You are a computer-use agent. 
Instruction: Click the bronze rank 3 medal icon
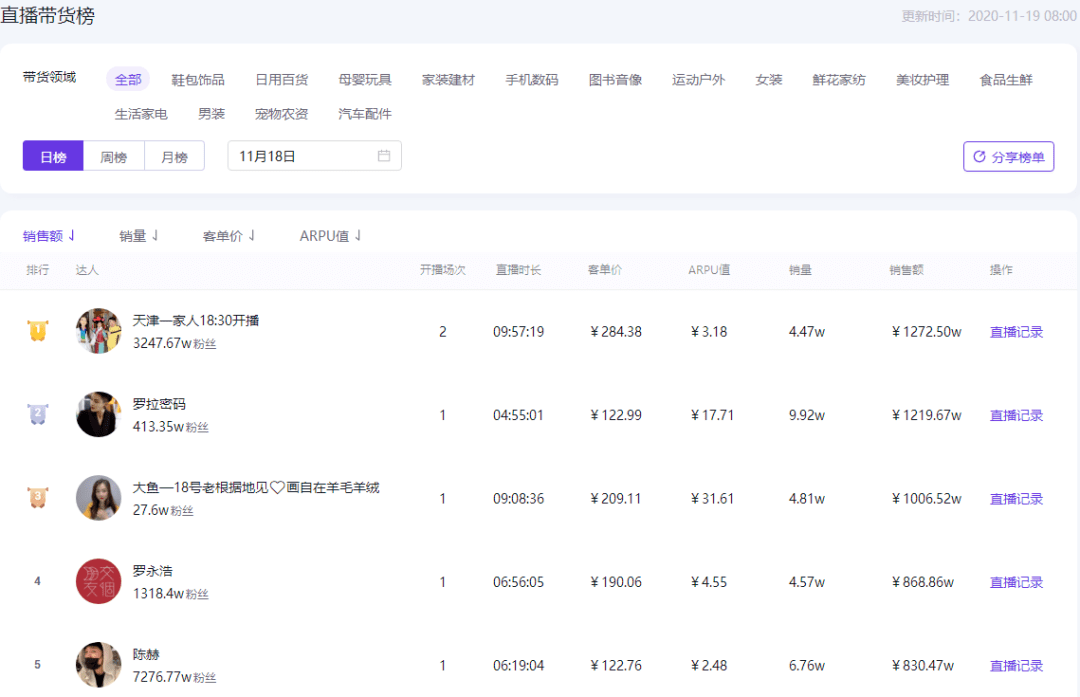tap(37, 498)
